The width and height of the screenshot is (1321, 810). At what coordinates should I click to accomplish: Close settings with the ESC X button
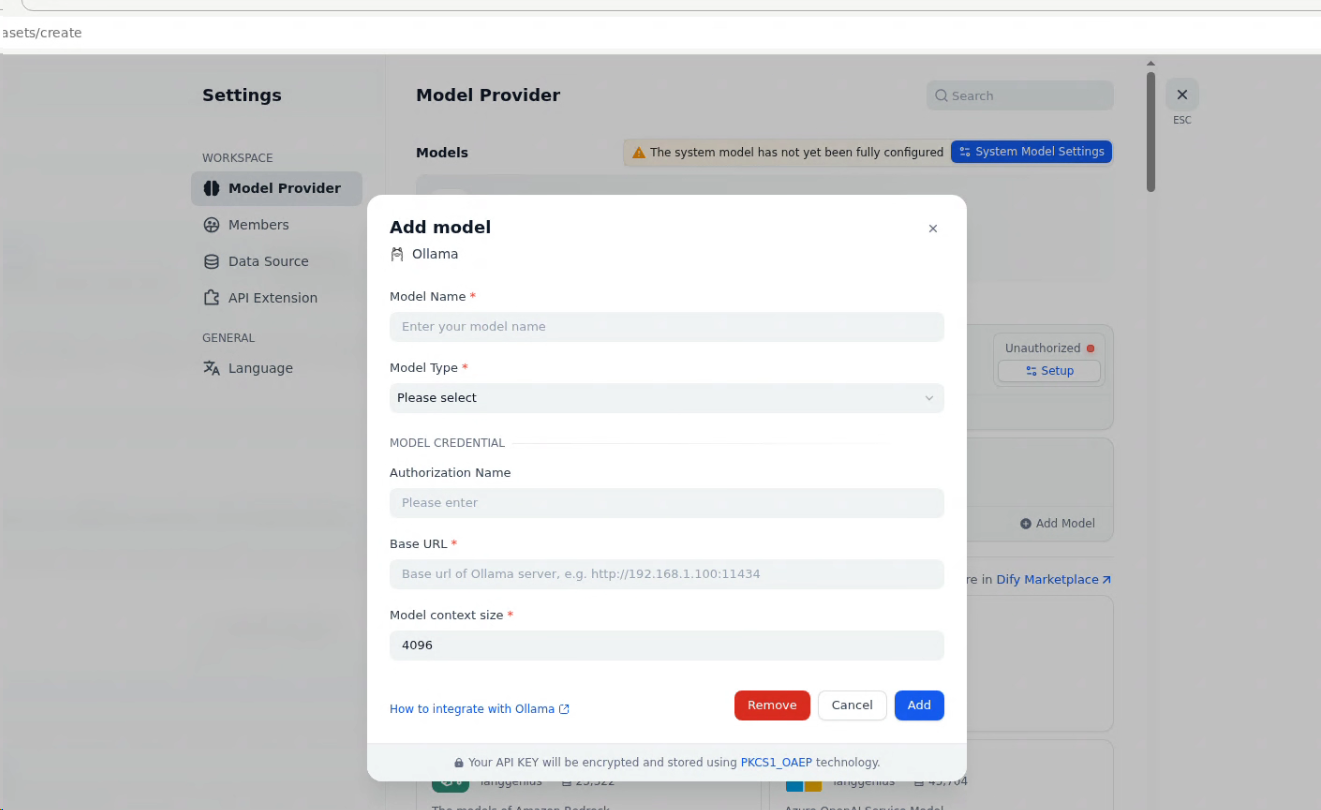coord(1182,95)
